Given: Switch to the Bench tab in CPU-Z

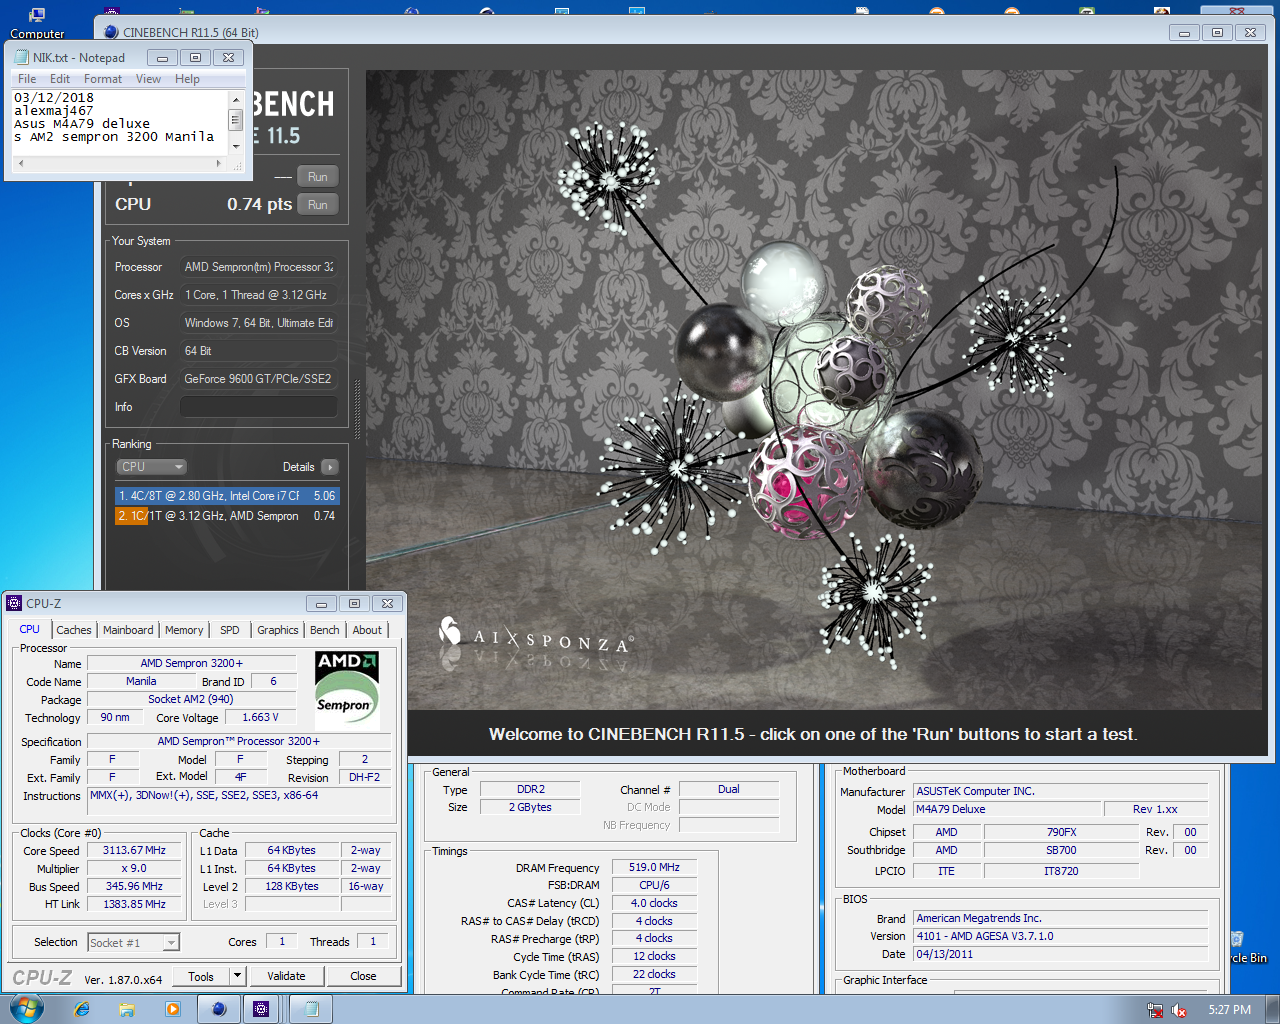Looking at the screenshot, I should coord(325,630).
